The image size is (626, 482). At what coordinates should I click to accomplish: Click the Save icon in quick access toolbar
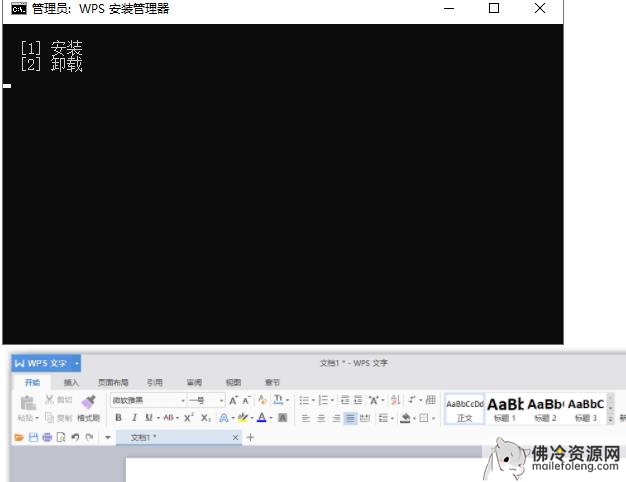[33, 438]
